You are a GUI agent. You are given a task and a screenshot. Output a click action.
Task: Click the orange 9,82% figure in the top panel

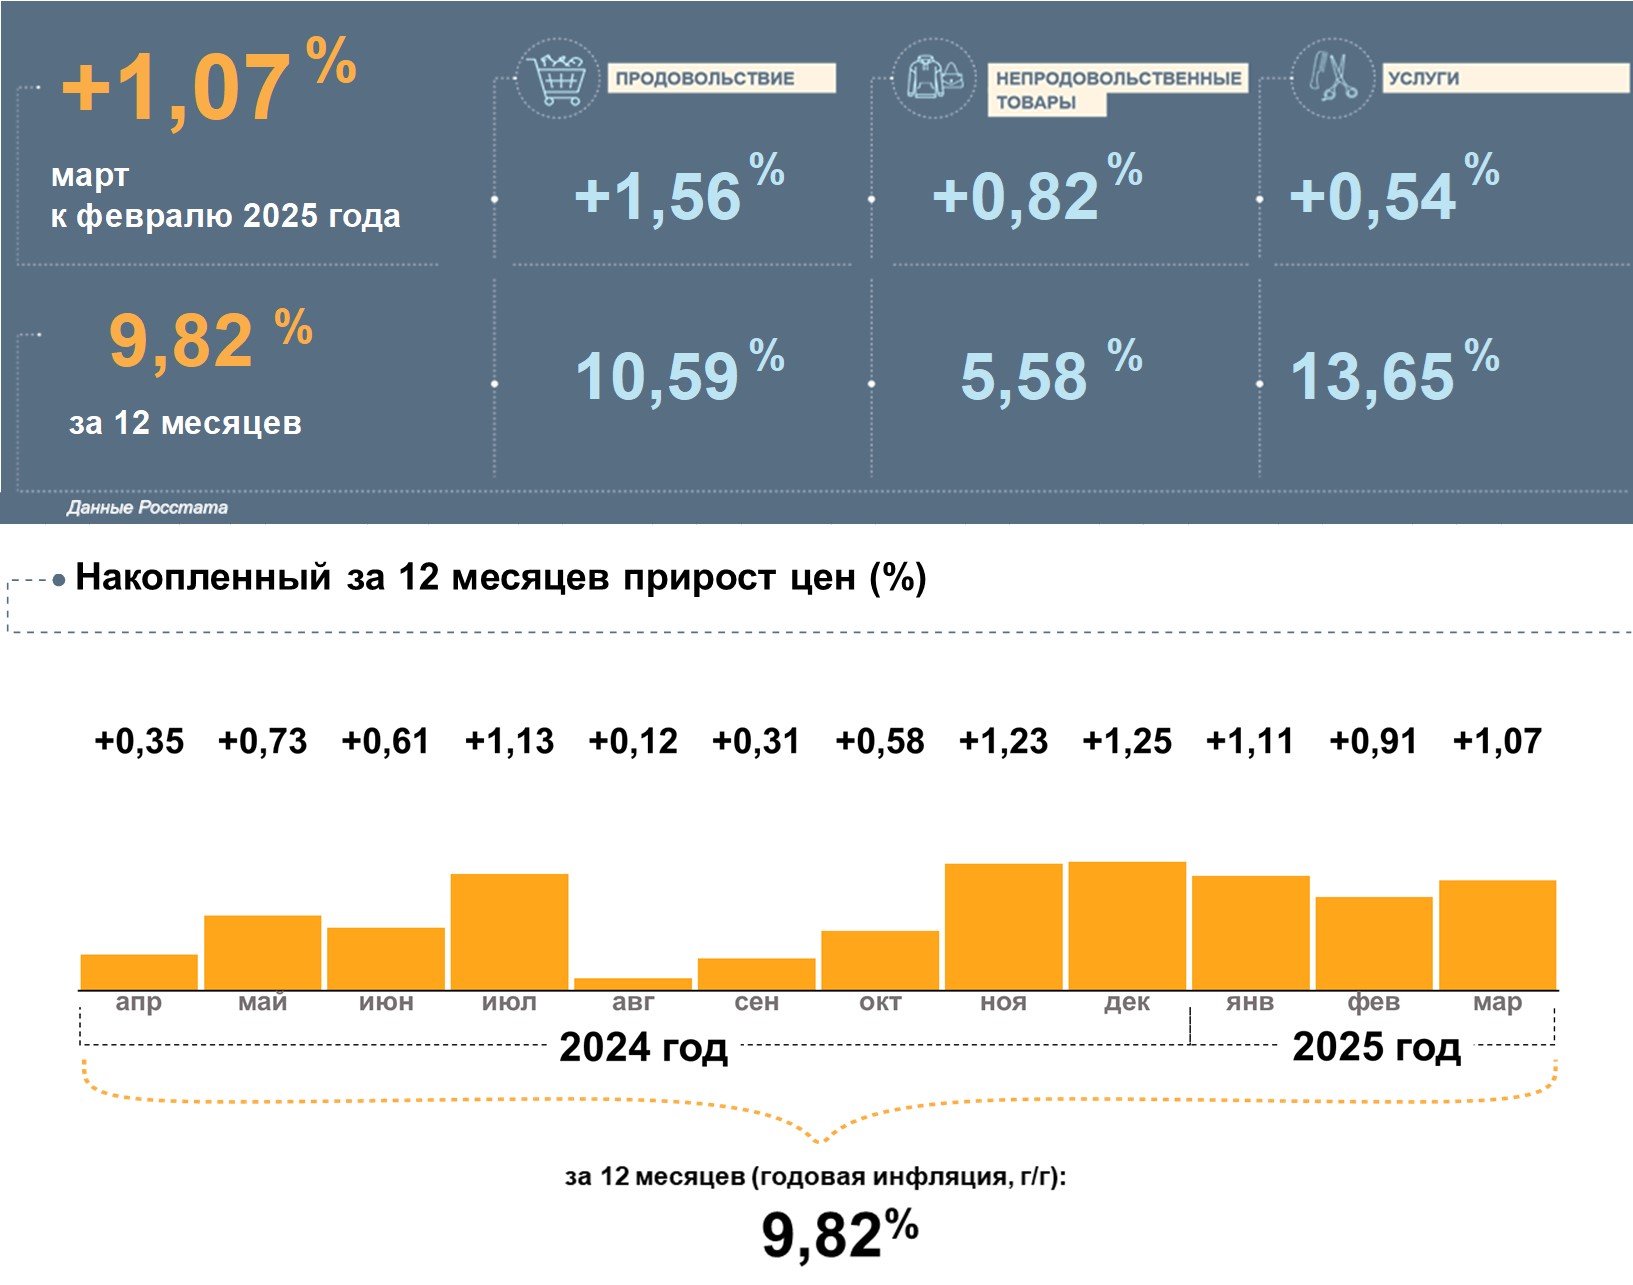coord(209,340)
